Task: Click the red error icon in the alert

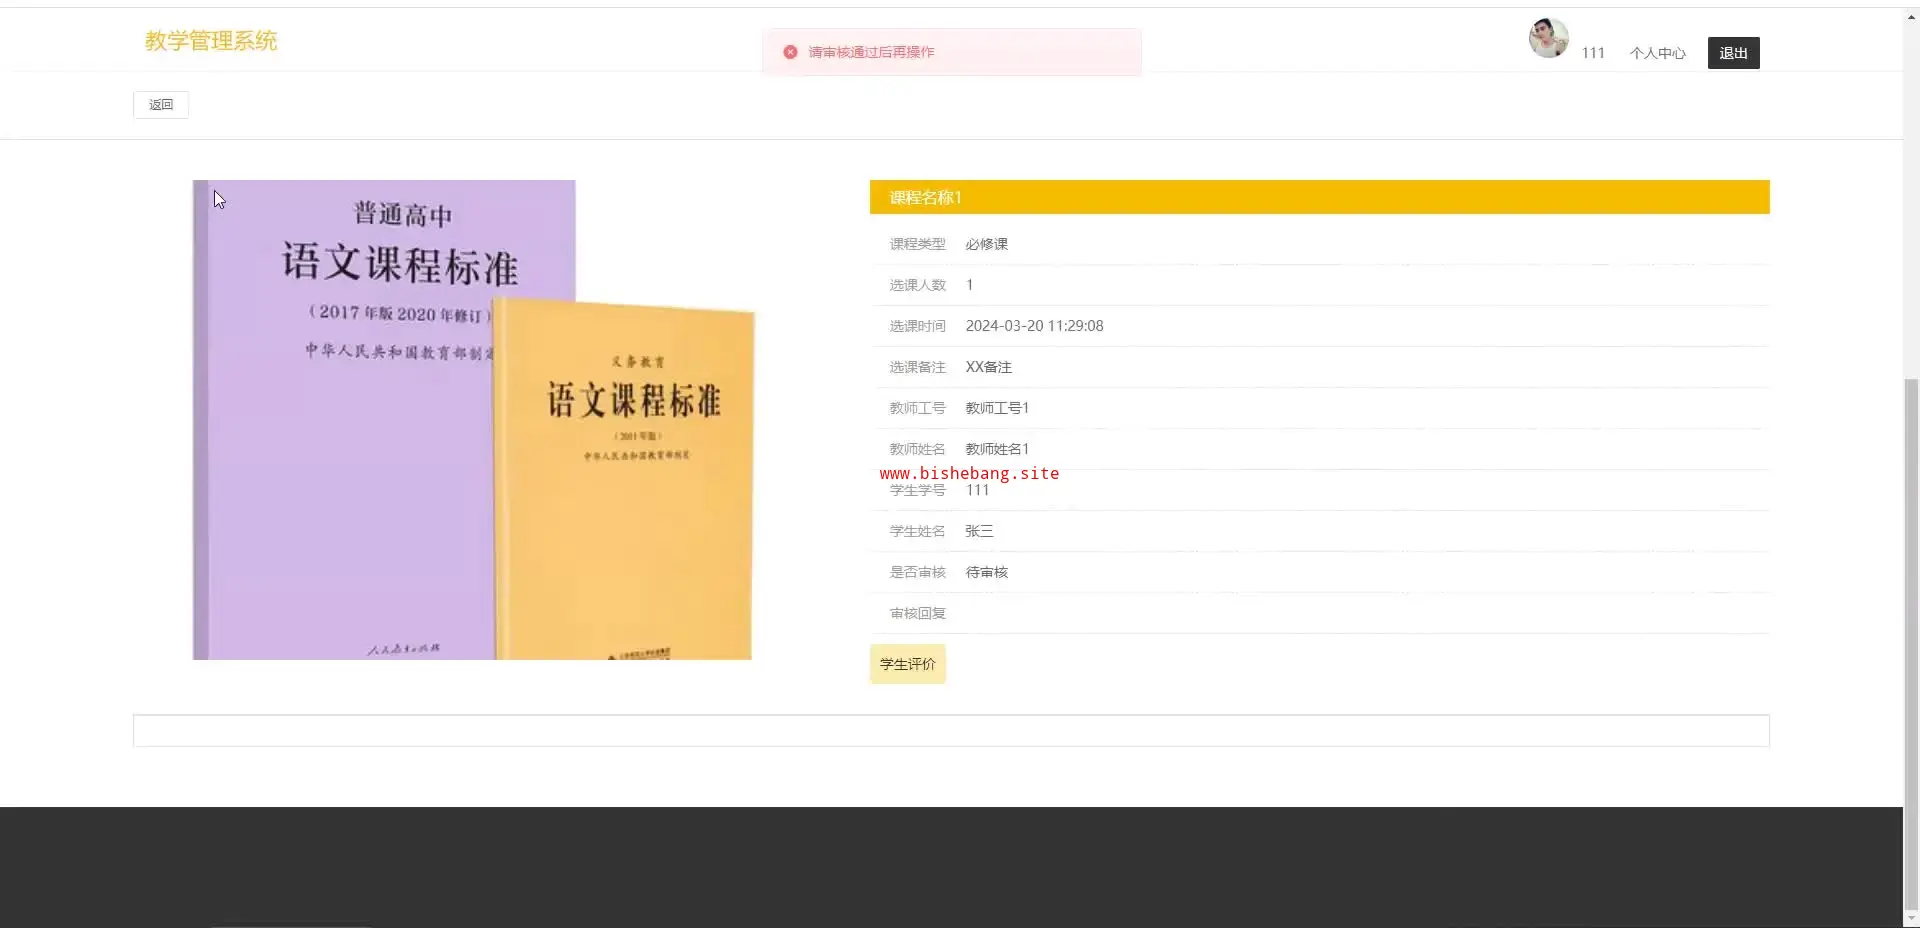Action: (x=790, y=52)
